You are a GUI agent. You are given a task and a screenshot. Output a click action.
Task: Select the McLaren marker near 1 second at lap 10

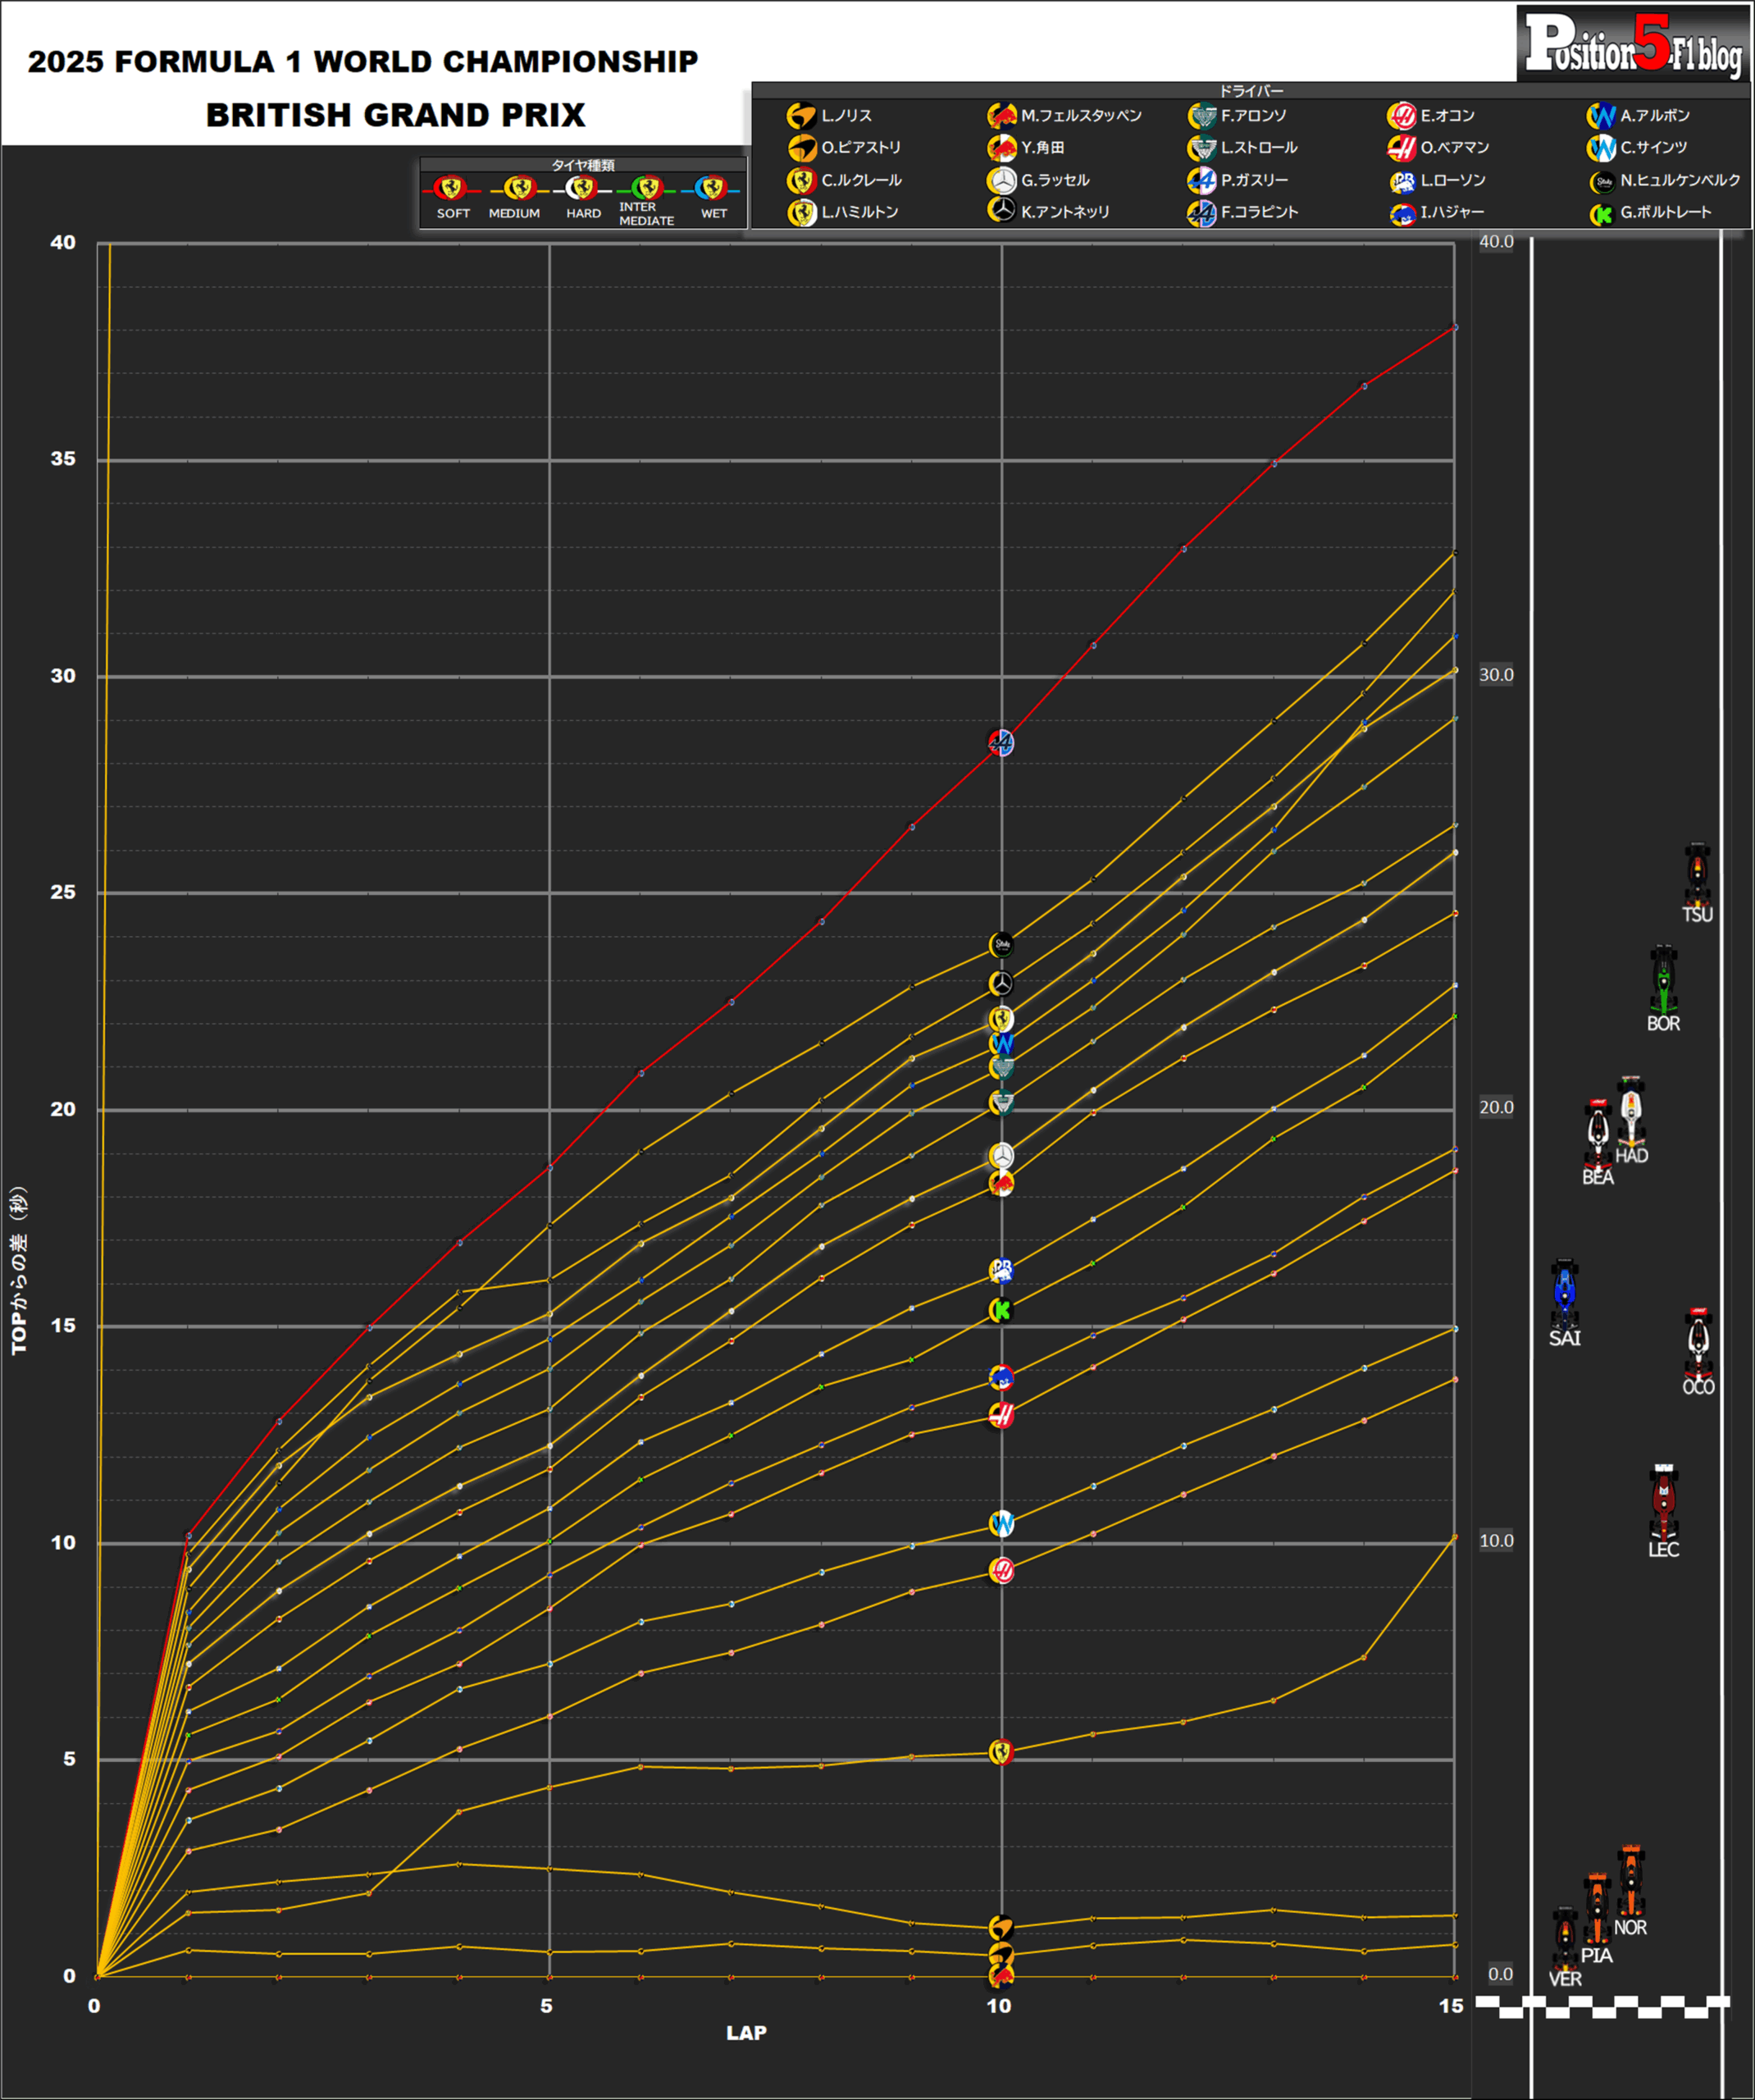click(x=1001, y=1927)
